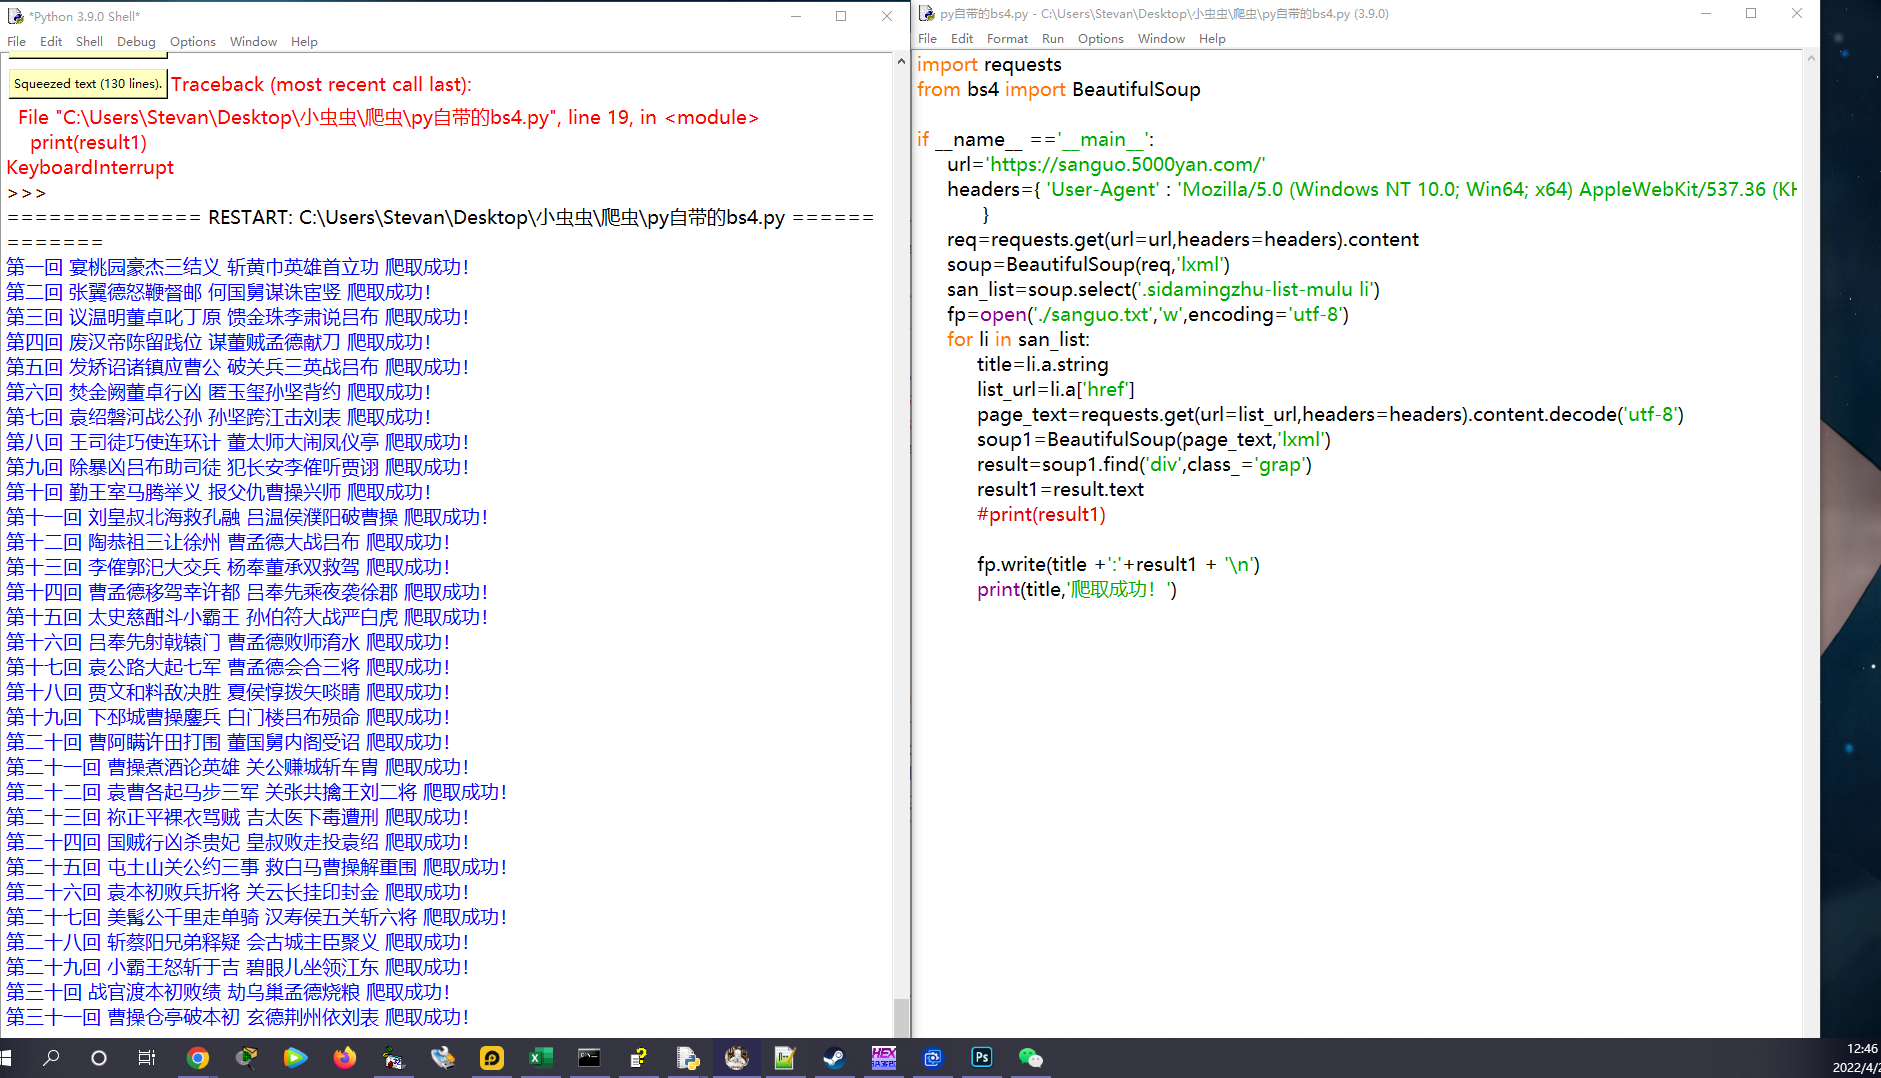1881x1078 pixels.
Task: Open Help menu in Python Shell
Action: tap(304, 41)
